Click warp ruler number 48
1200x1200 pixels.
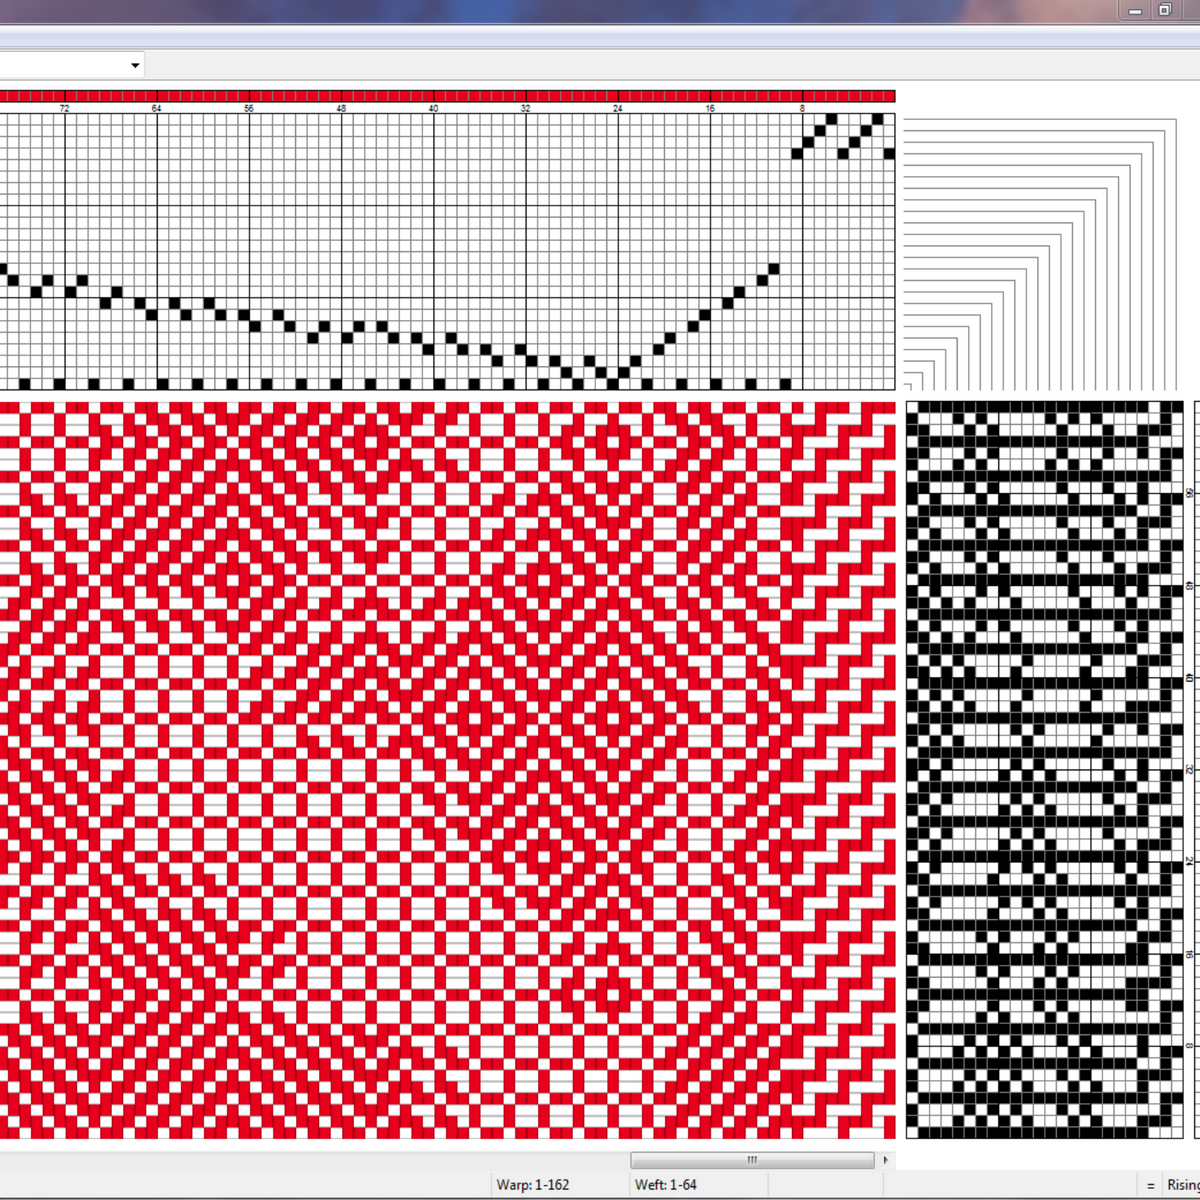pyautogui.click(x=341, y=108)
